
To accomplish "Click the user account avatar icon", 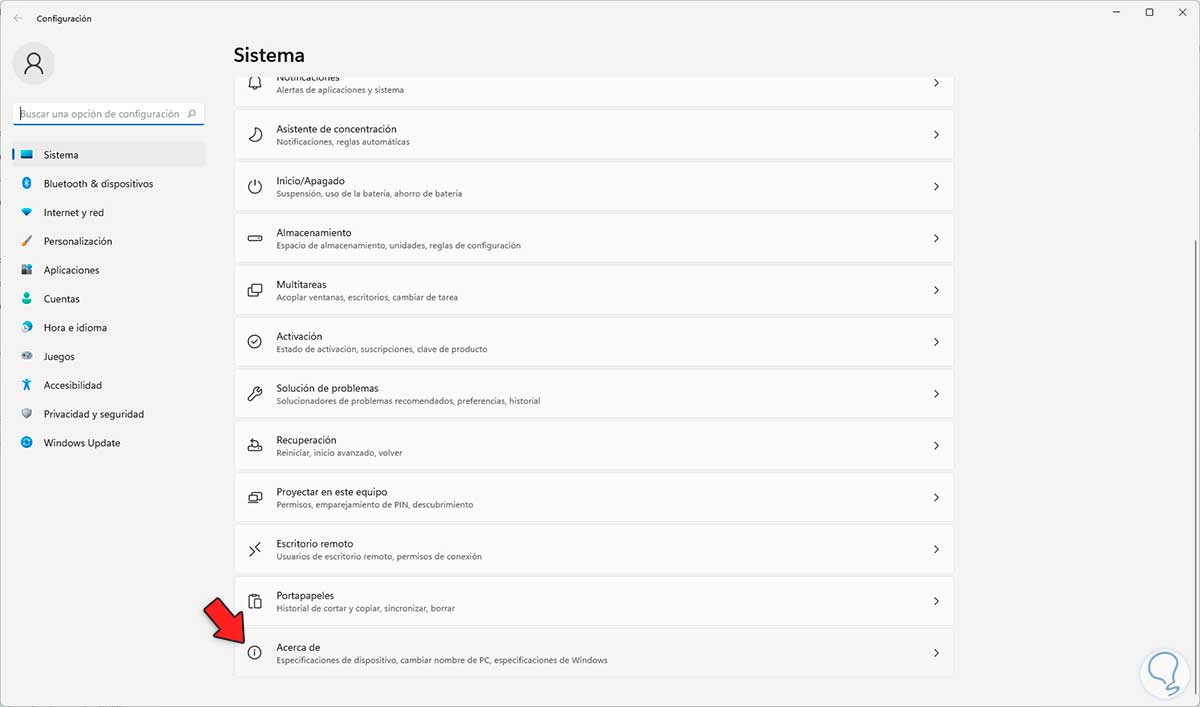I will click(34, 64).
